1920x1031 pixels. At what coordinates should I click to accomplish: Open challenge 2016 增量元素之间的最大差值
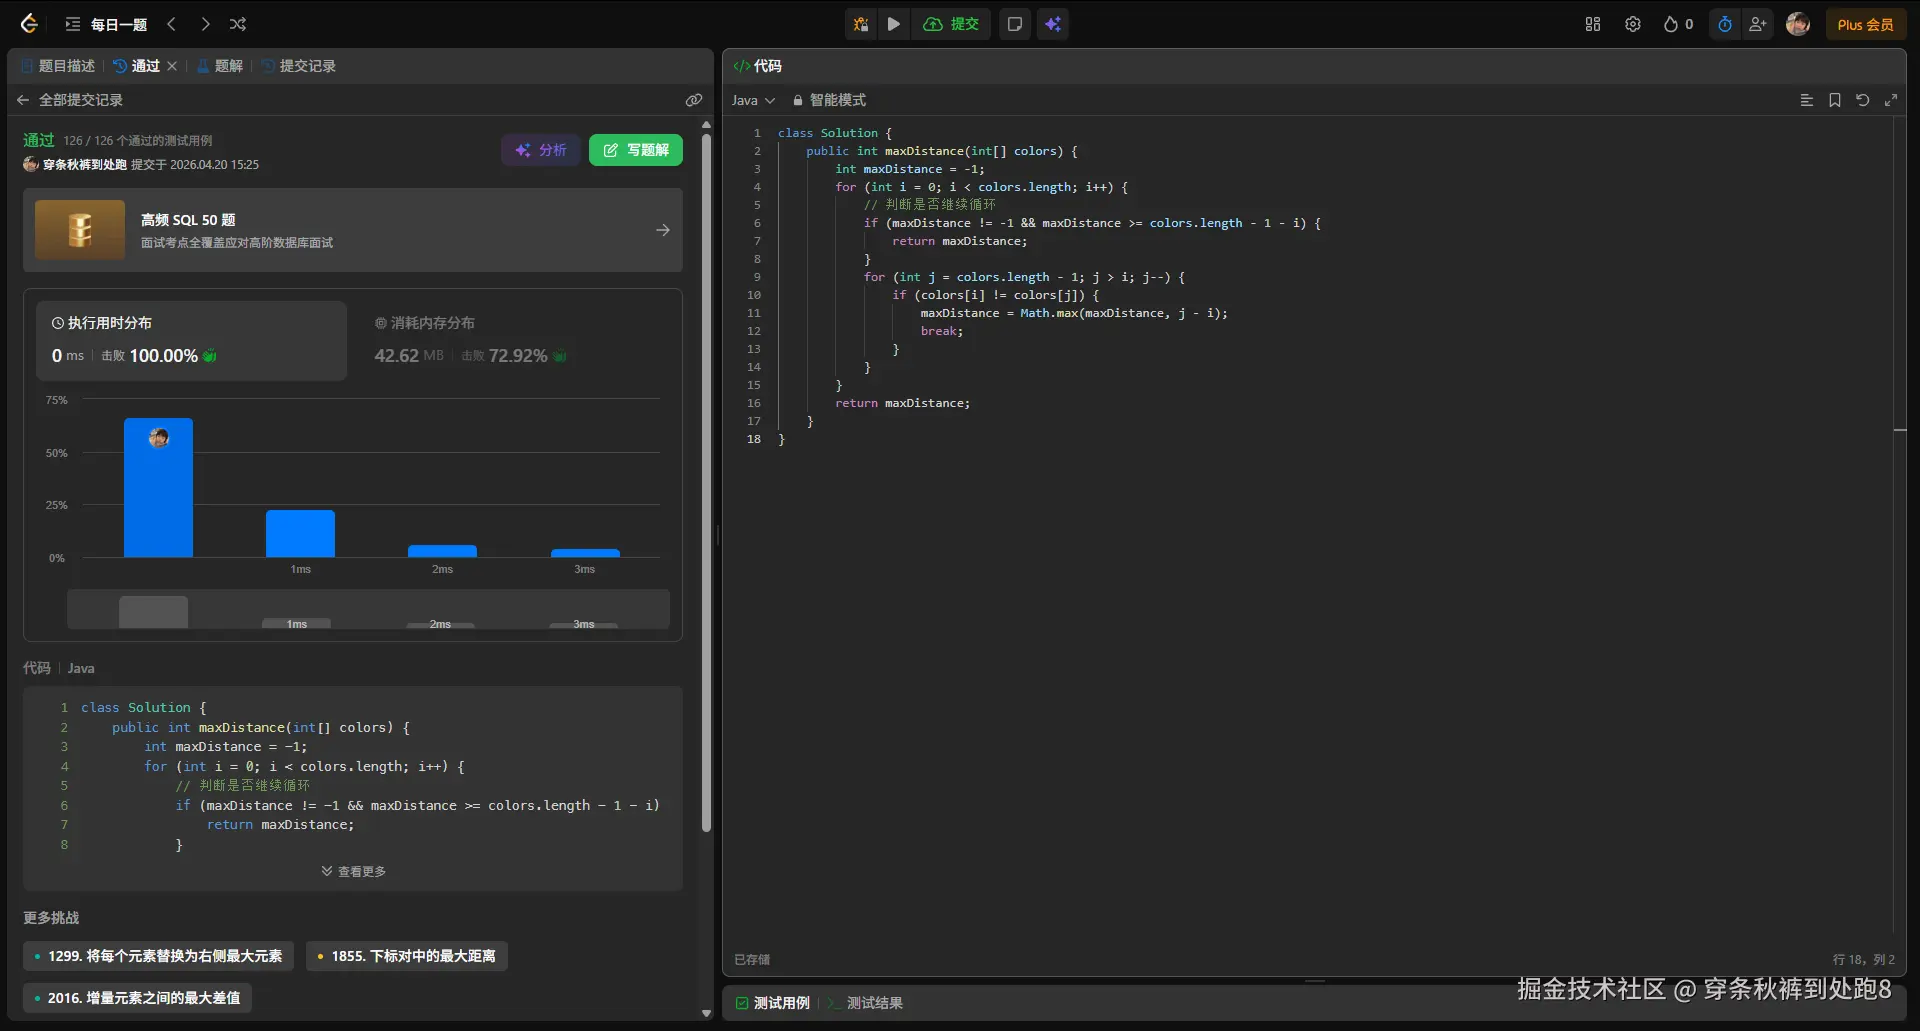137,998
